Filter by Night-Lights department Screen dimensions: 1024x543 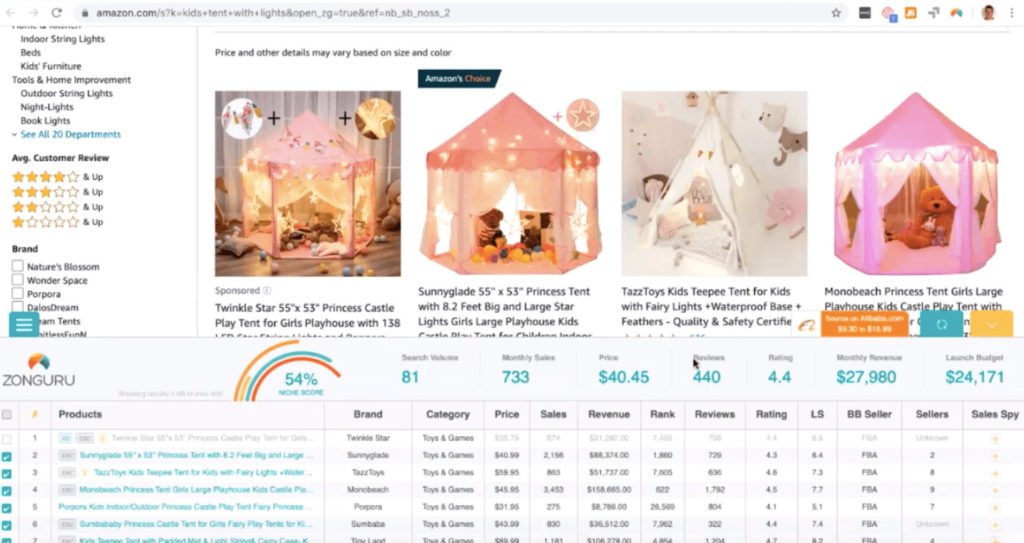click(x=47, y=107)
